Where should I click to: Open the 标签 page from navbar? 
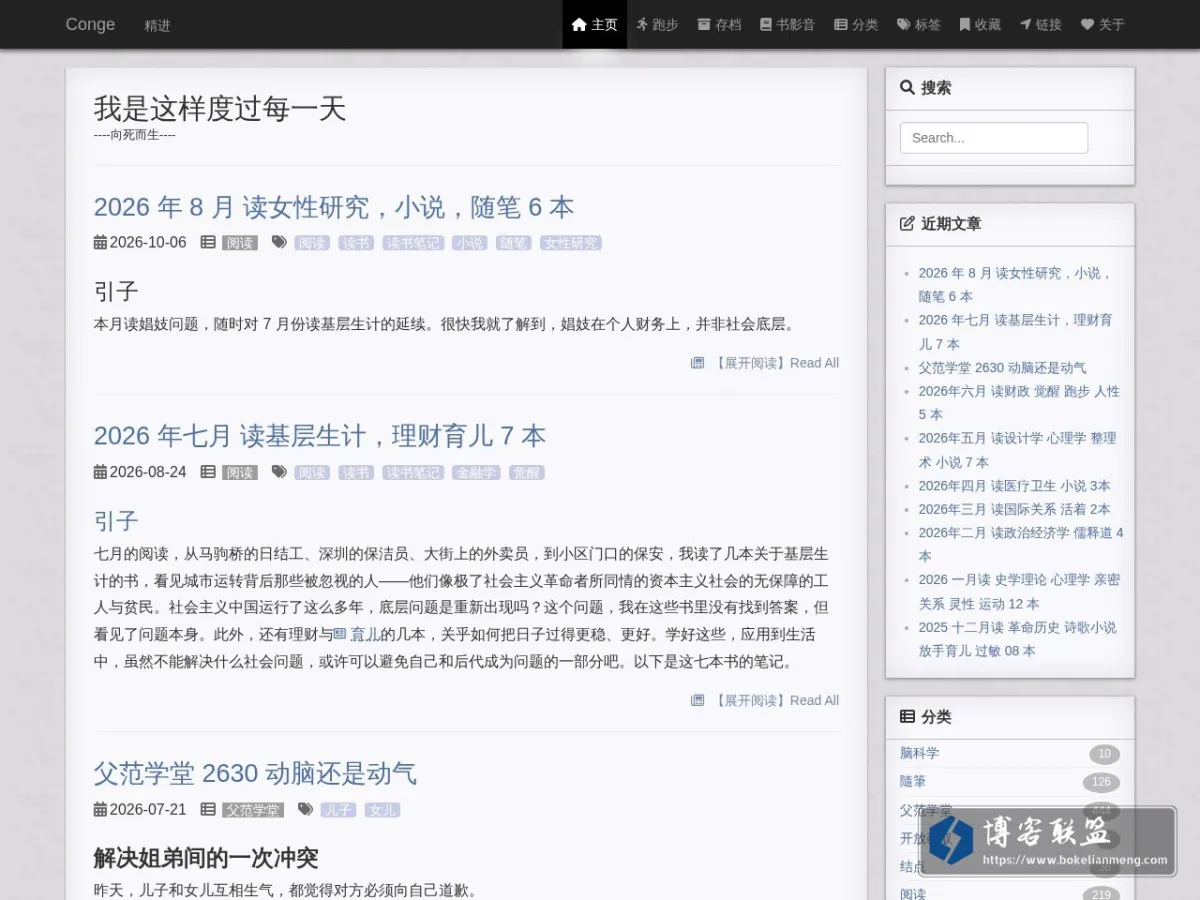(x=919, y=24)
